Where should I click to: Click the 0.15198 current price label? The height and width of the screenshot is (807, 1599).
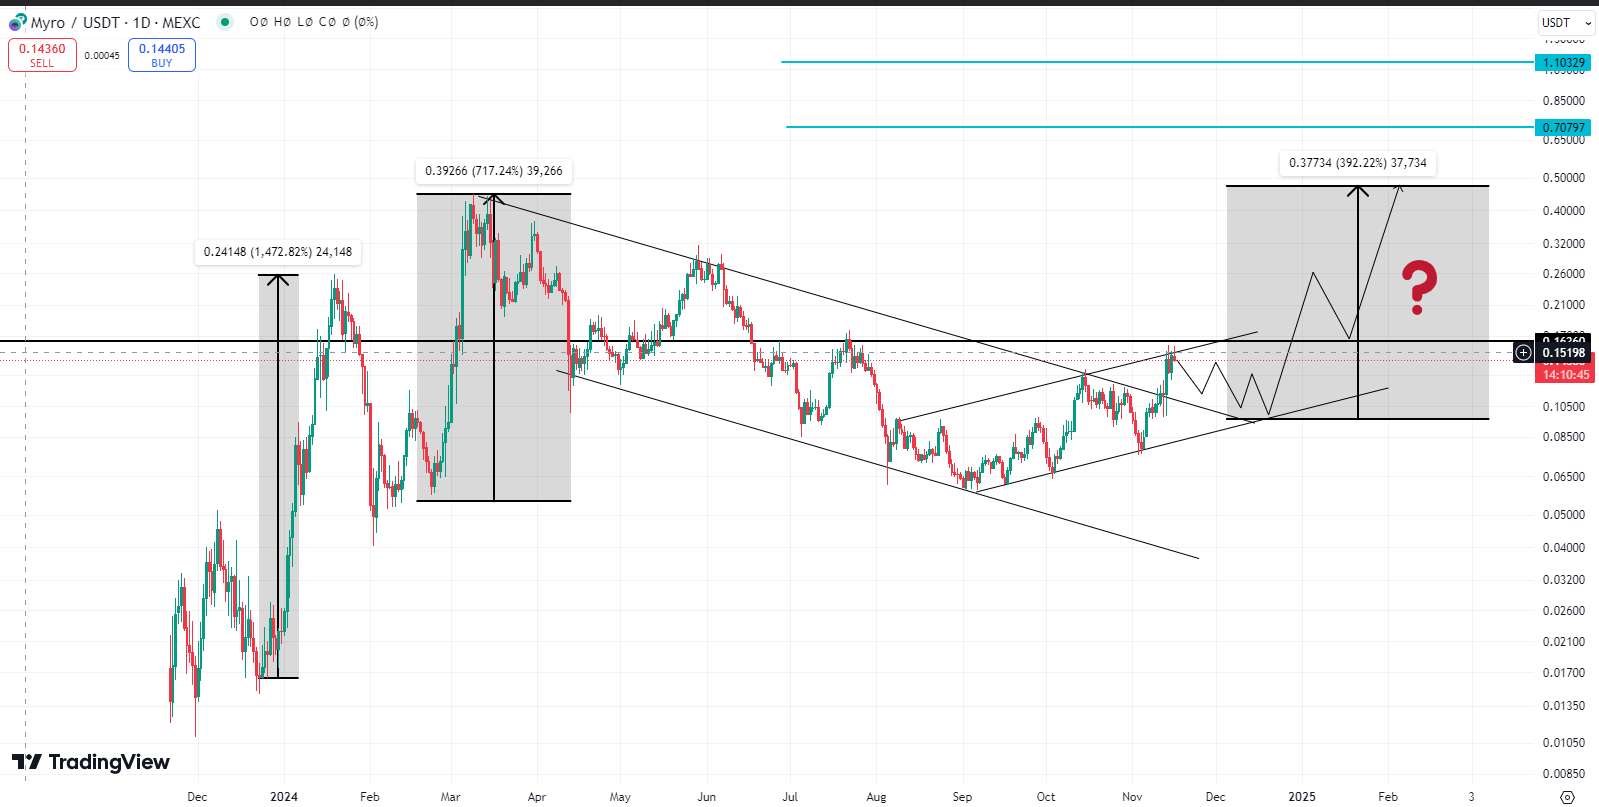click(1564, 352)
